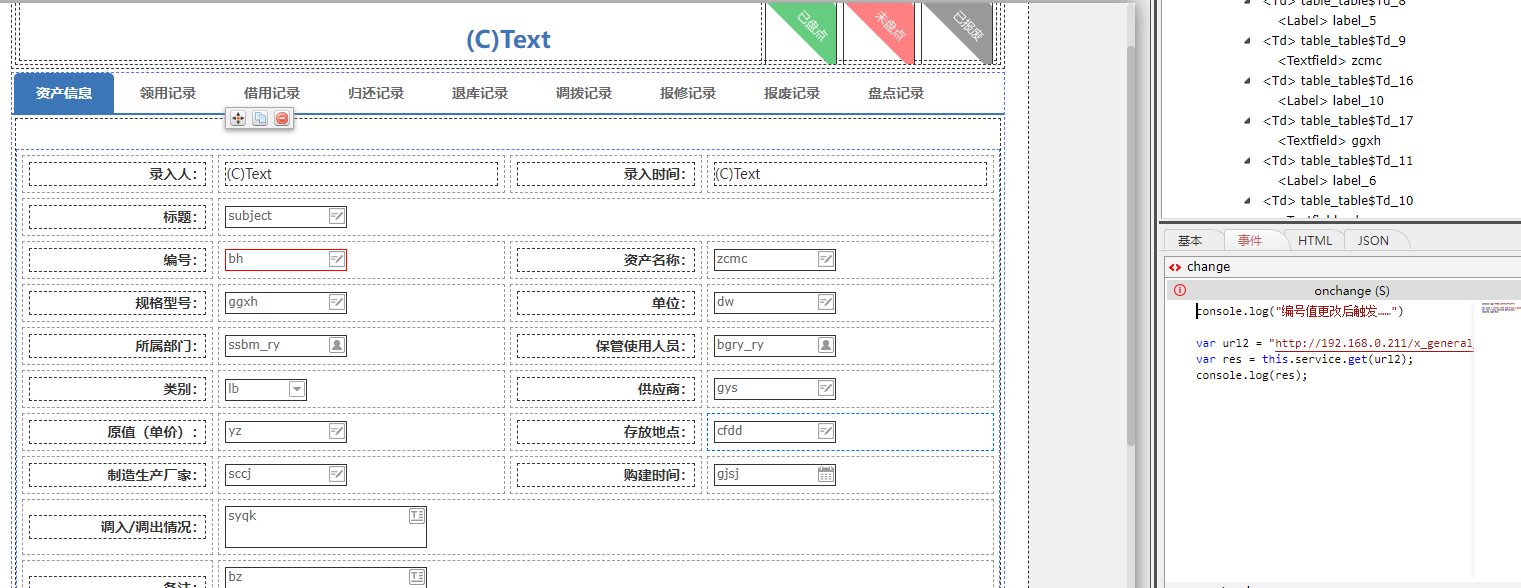Click the edit icon in bh field
The height and width of the screenshot is (588, 1521).
click(x=337, y=259)
